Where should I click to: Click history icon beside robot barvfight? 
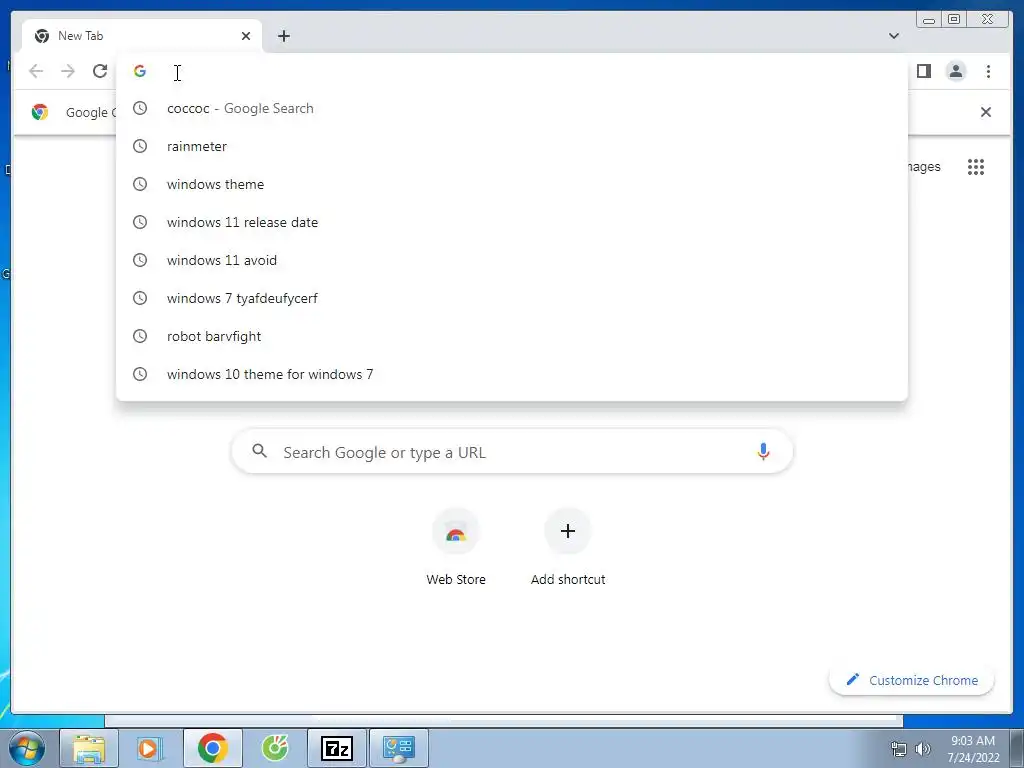[140, 336]
